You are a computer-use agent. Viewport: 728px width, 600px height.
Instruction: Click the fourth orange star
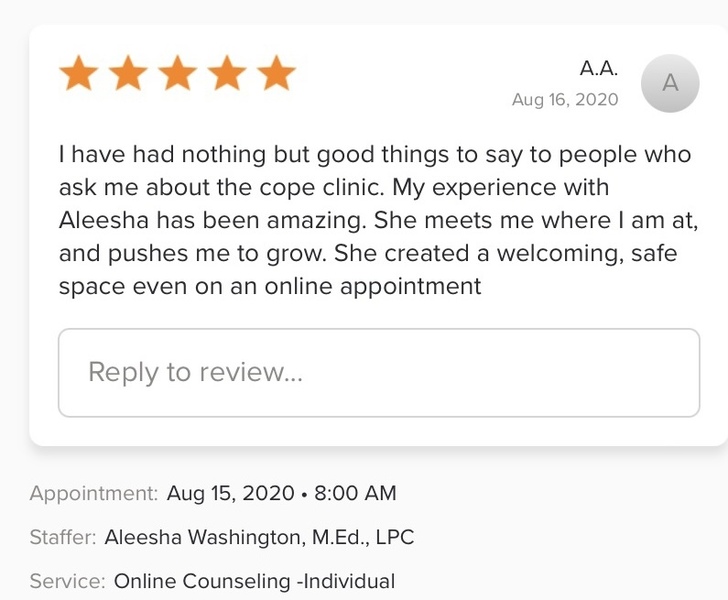click(227, 74)
